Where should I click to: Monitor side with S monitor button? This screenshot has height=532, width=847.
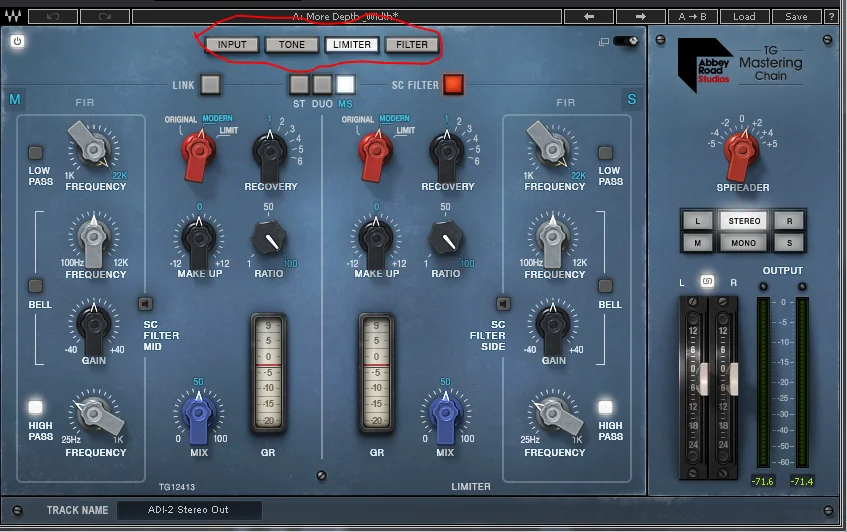point(789,243)
